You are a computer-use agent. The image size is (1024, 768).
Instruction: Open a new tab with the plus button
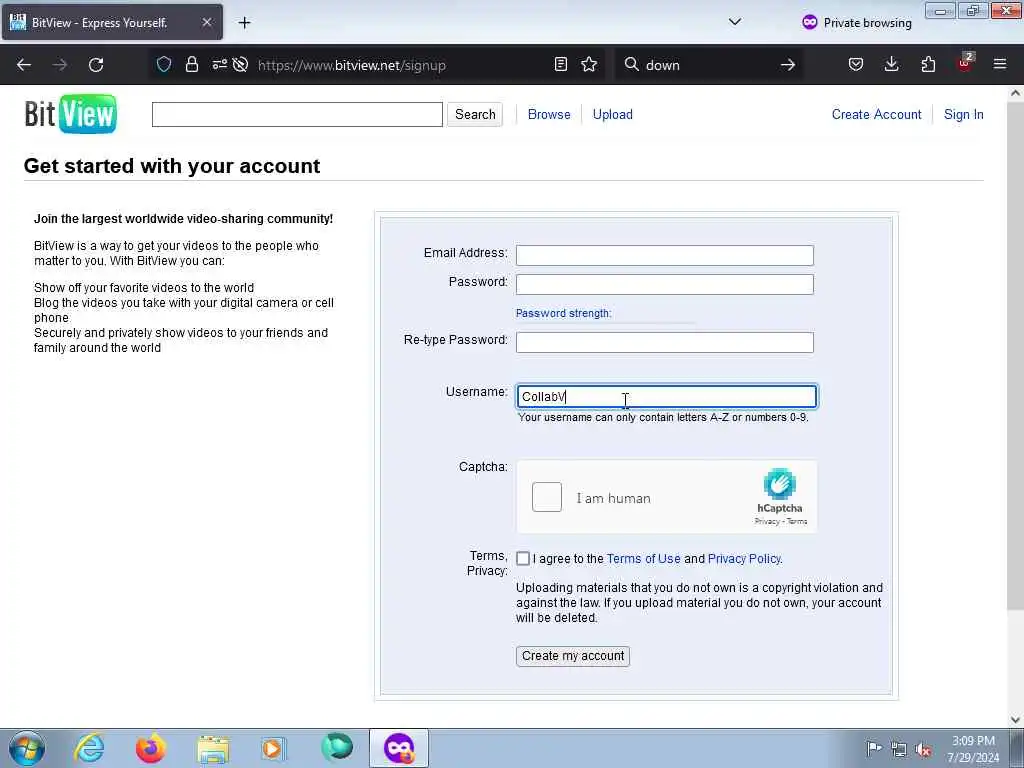tap(244, 23)
